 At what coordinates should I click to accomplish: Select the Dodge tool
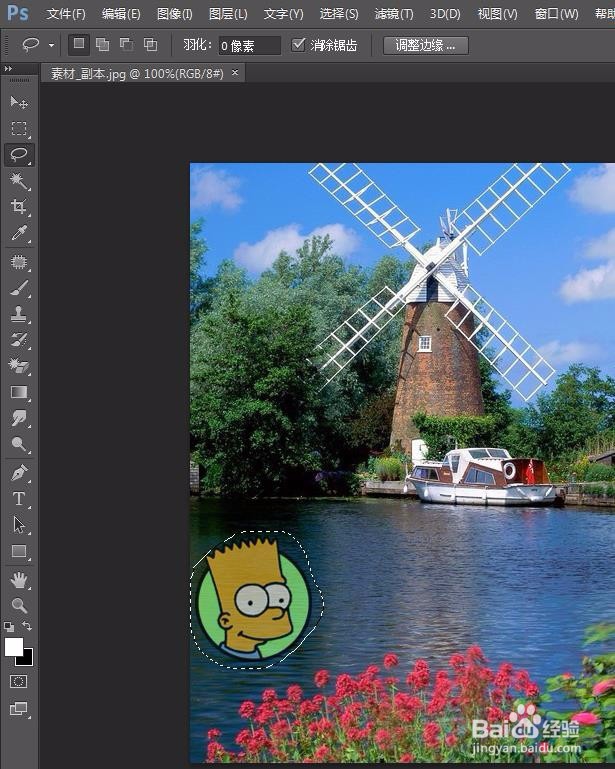(19, 444)
